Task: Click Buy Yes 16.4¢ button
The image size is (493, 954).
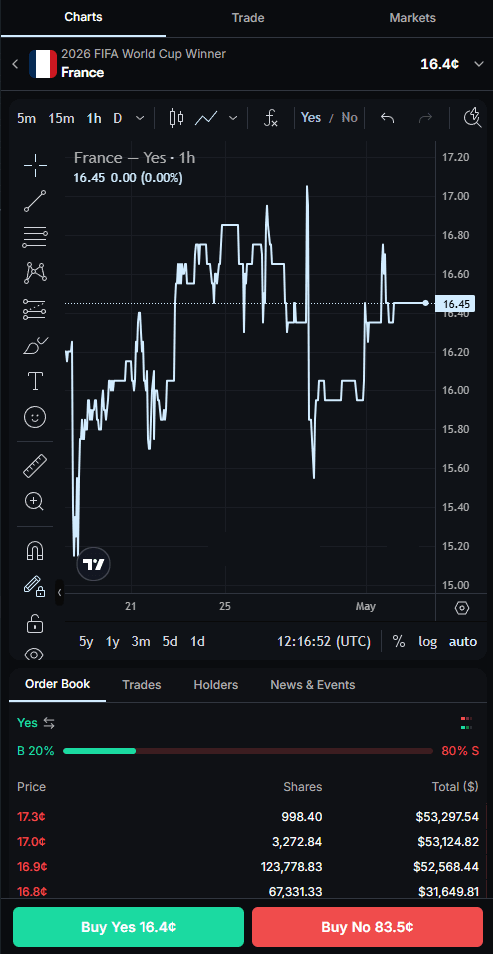Action: [128, 927]
